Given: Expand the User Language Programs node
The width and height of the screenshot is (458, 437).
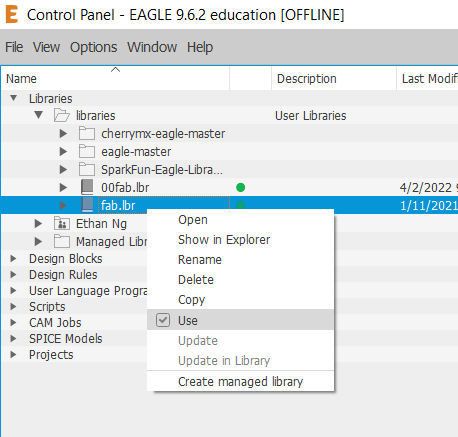Looking at the screenshot, I should tap(13, 291).
